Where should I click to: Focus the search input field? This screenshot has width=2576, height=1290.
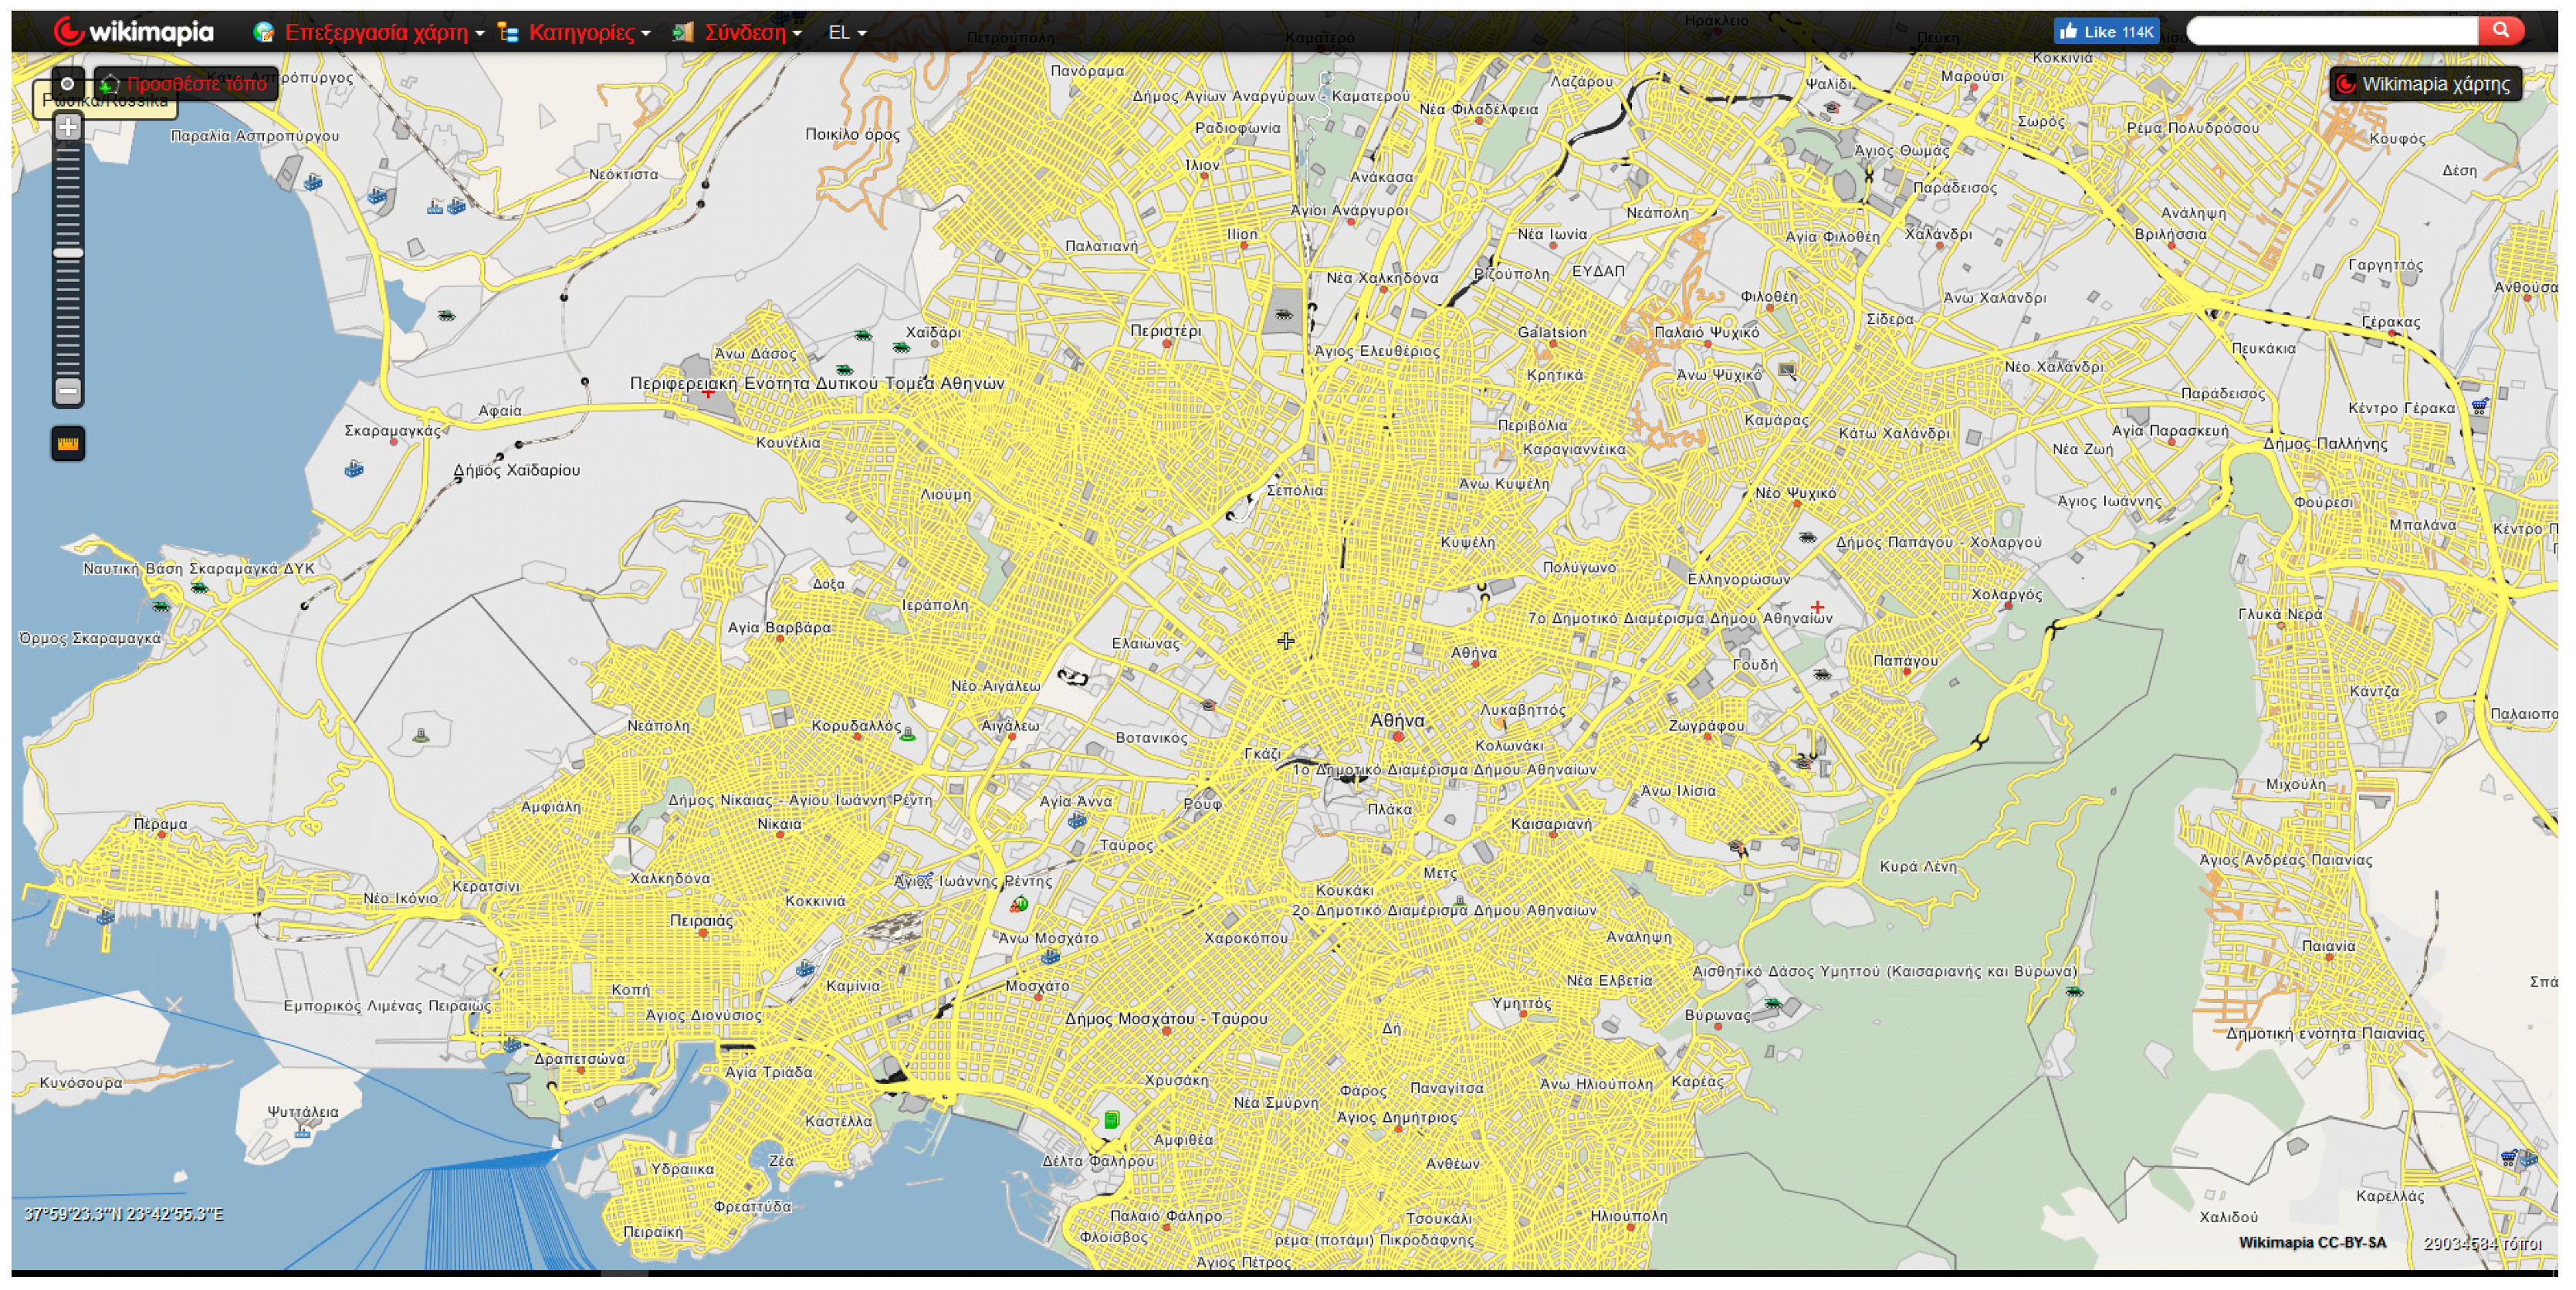2332,31
